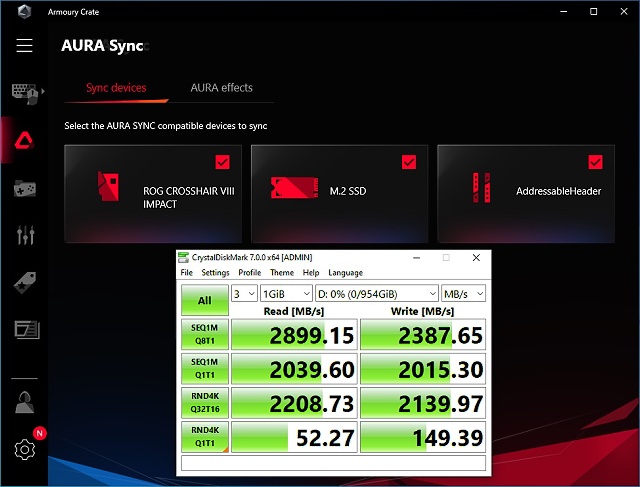Image resolution: width=640 pixels, height=487 pixels.
Task: Click the AddressableHeader device icon
Action: (x=481, y=187)
